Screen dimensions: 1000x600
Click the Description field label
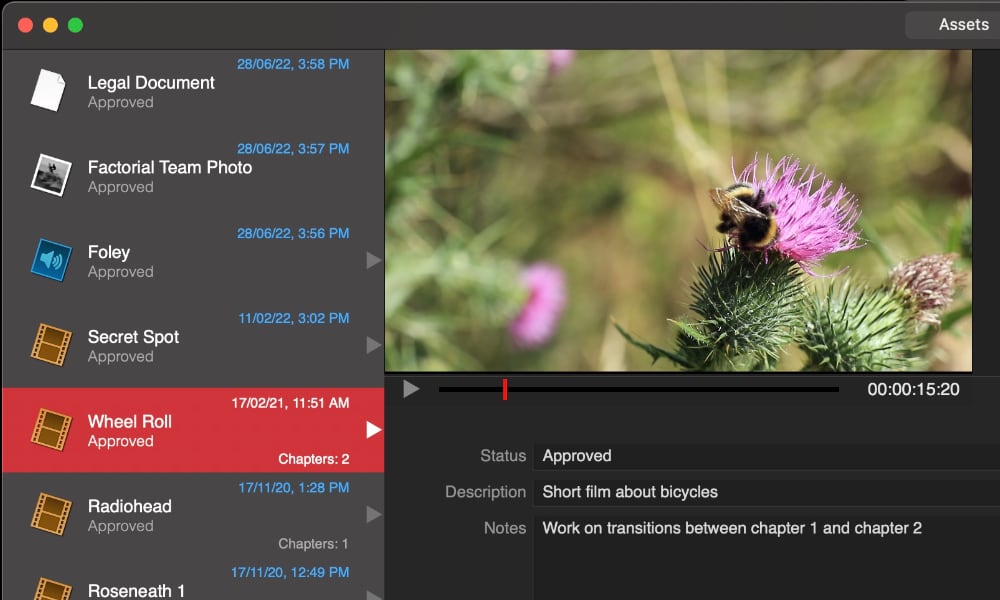485,492
